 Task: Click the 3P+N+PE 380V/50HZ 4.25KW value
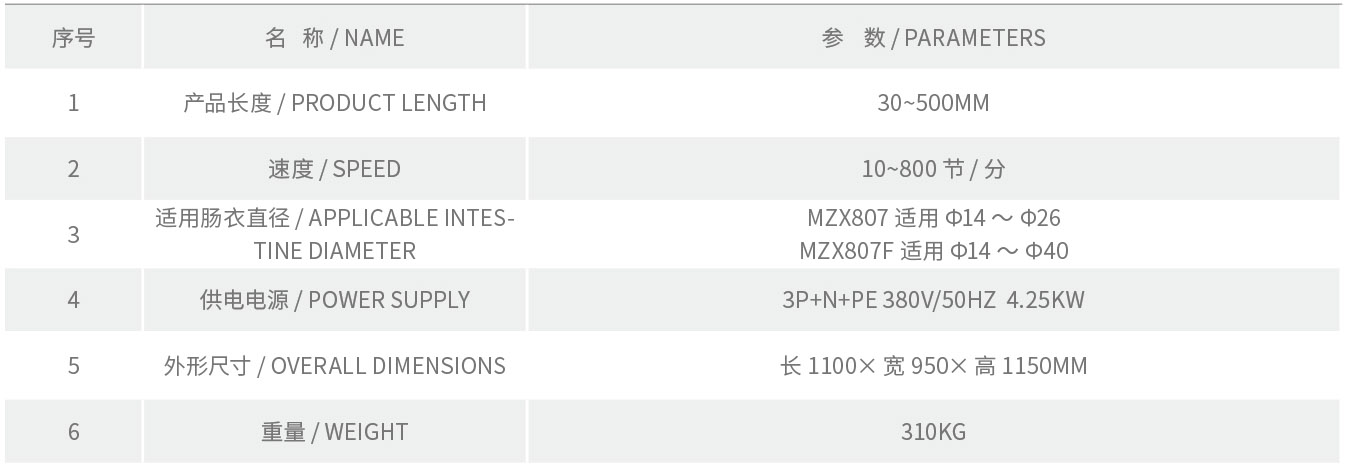tap(933, 299)
